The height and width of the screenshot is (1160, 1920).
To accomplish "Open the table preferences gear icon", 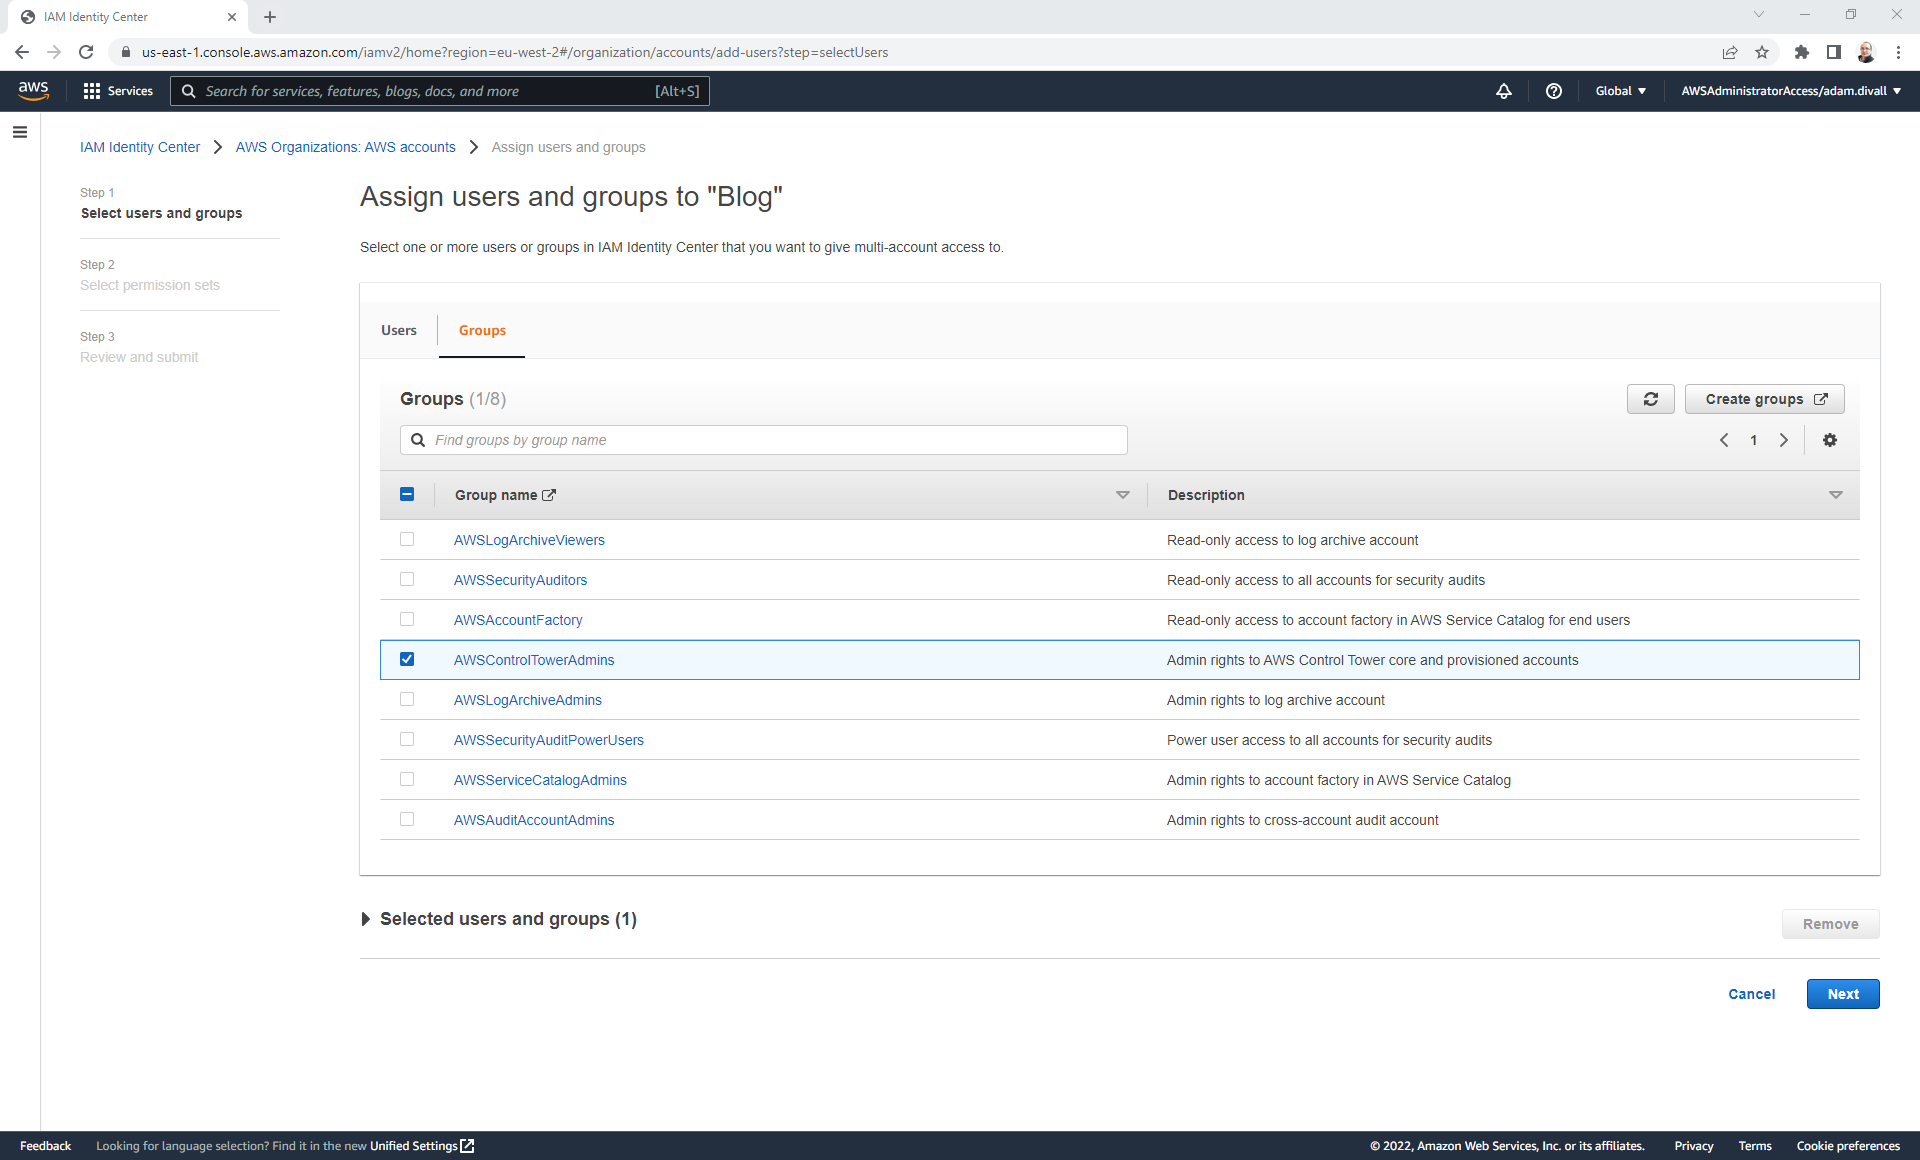I will [1829, 440].
